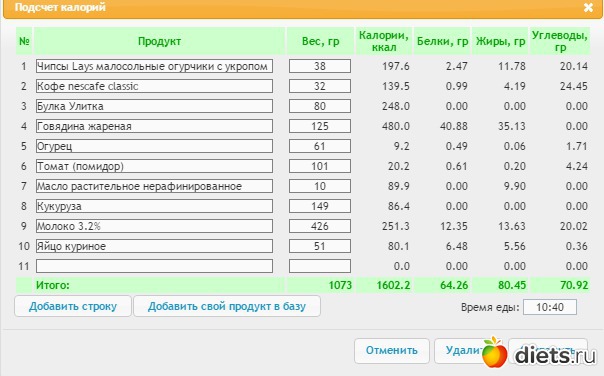Click Добавить свой продукт в базу button

(227, 306)
